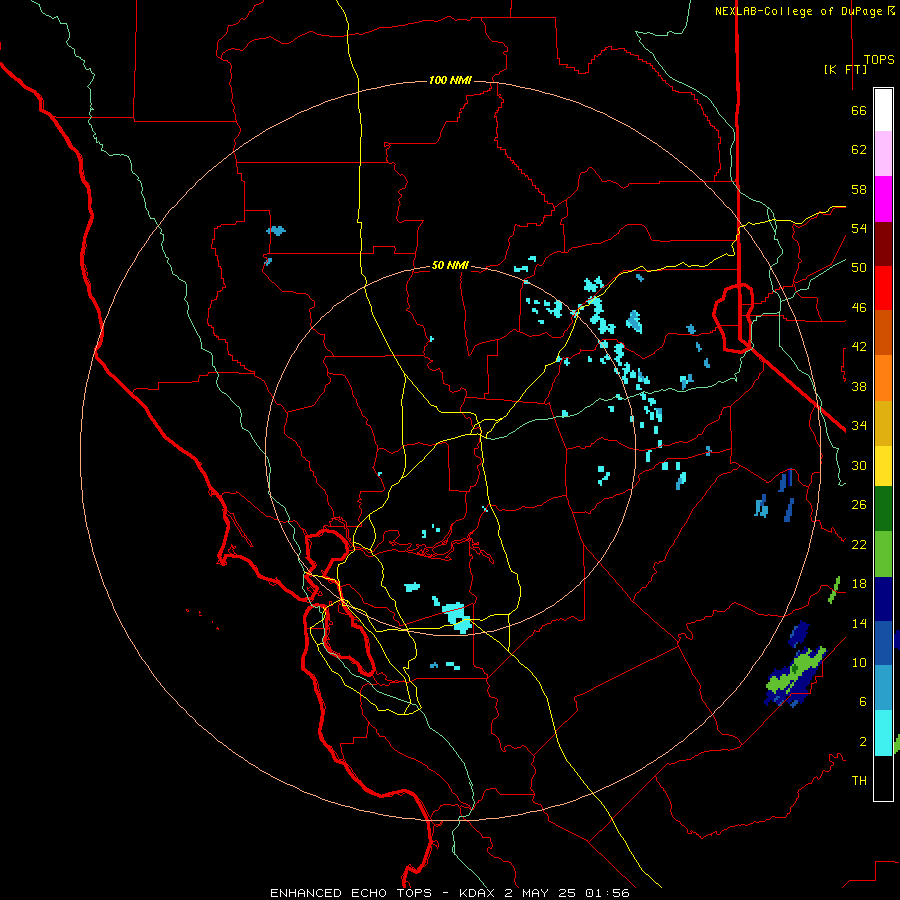Image resolution: width=900 pixels, height=900 pixels.
Task: Click legend value "58"
Action: 859,189
